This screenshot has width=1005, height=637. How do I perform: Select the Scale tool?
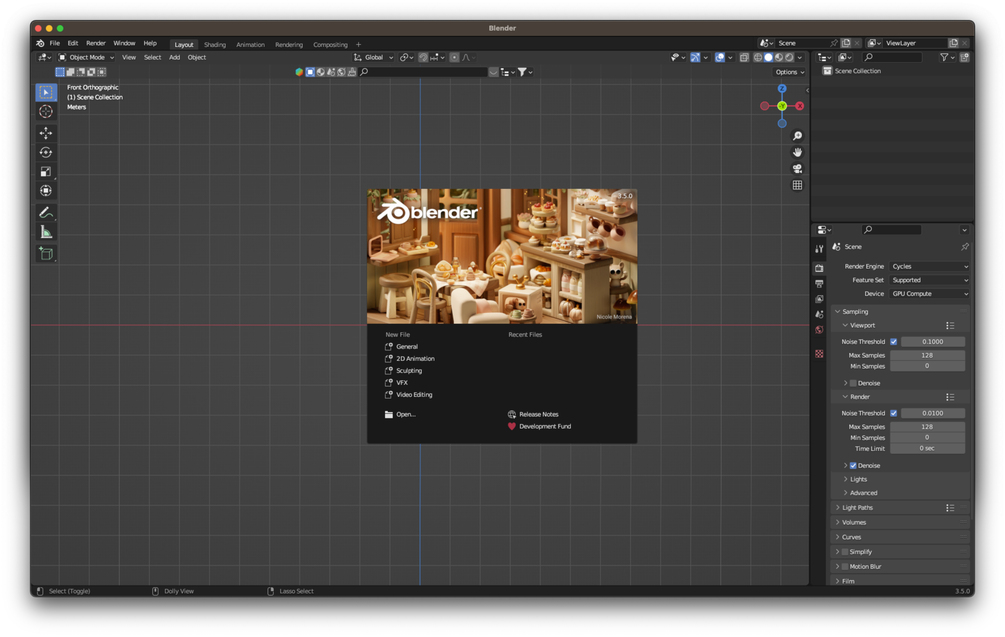pos(46,171)
